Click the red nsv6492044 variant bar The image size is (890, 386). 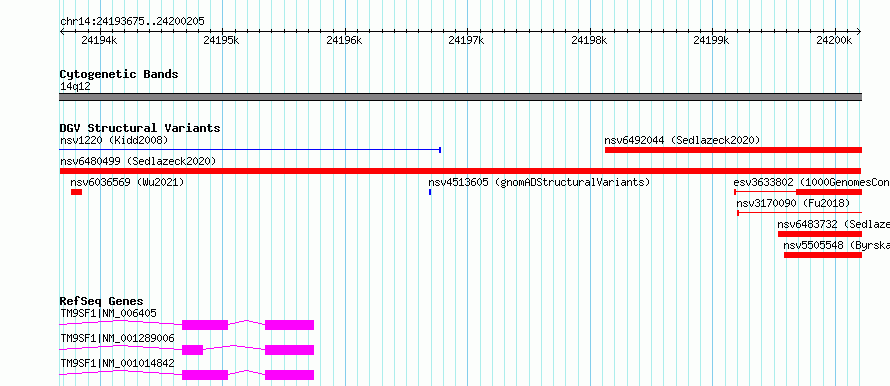(x=733, y=150)
